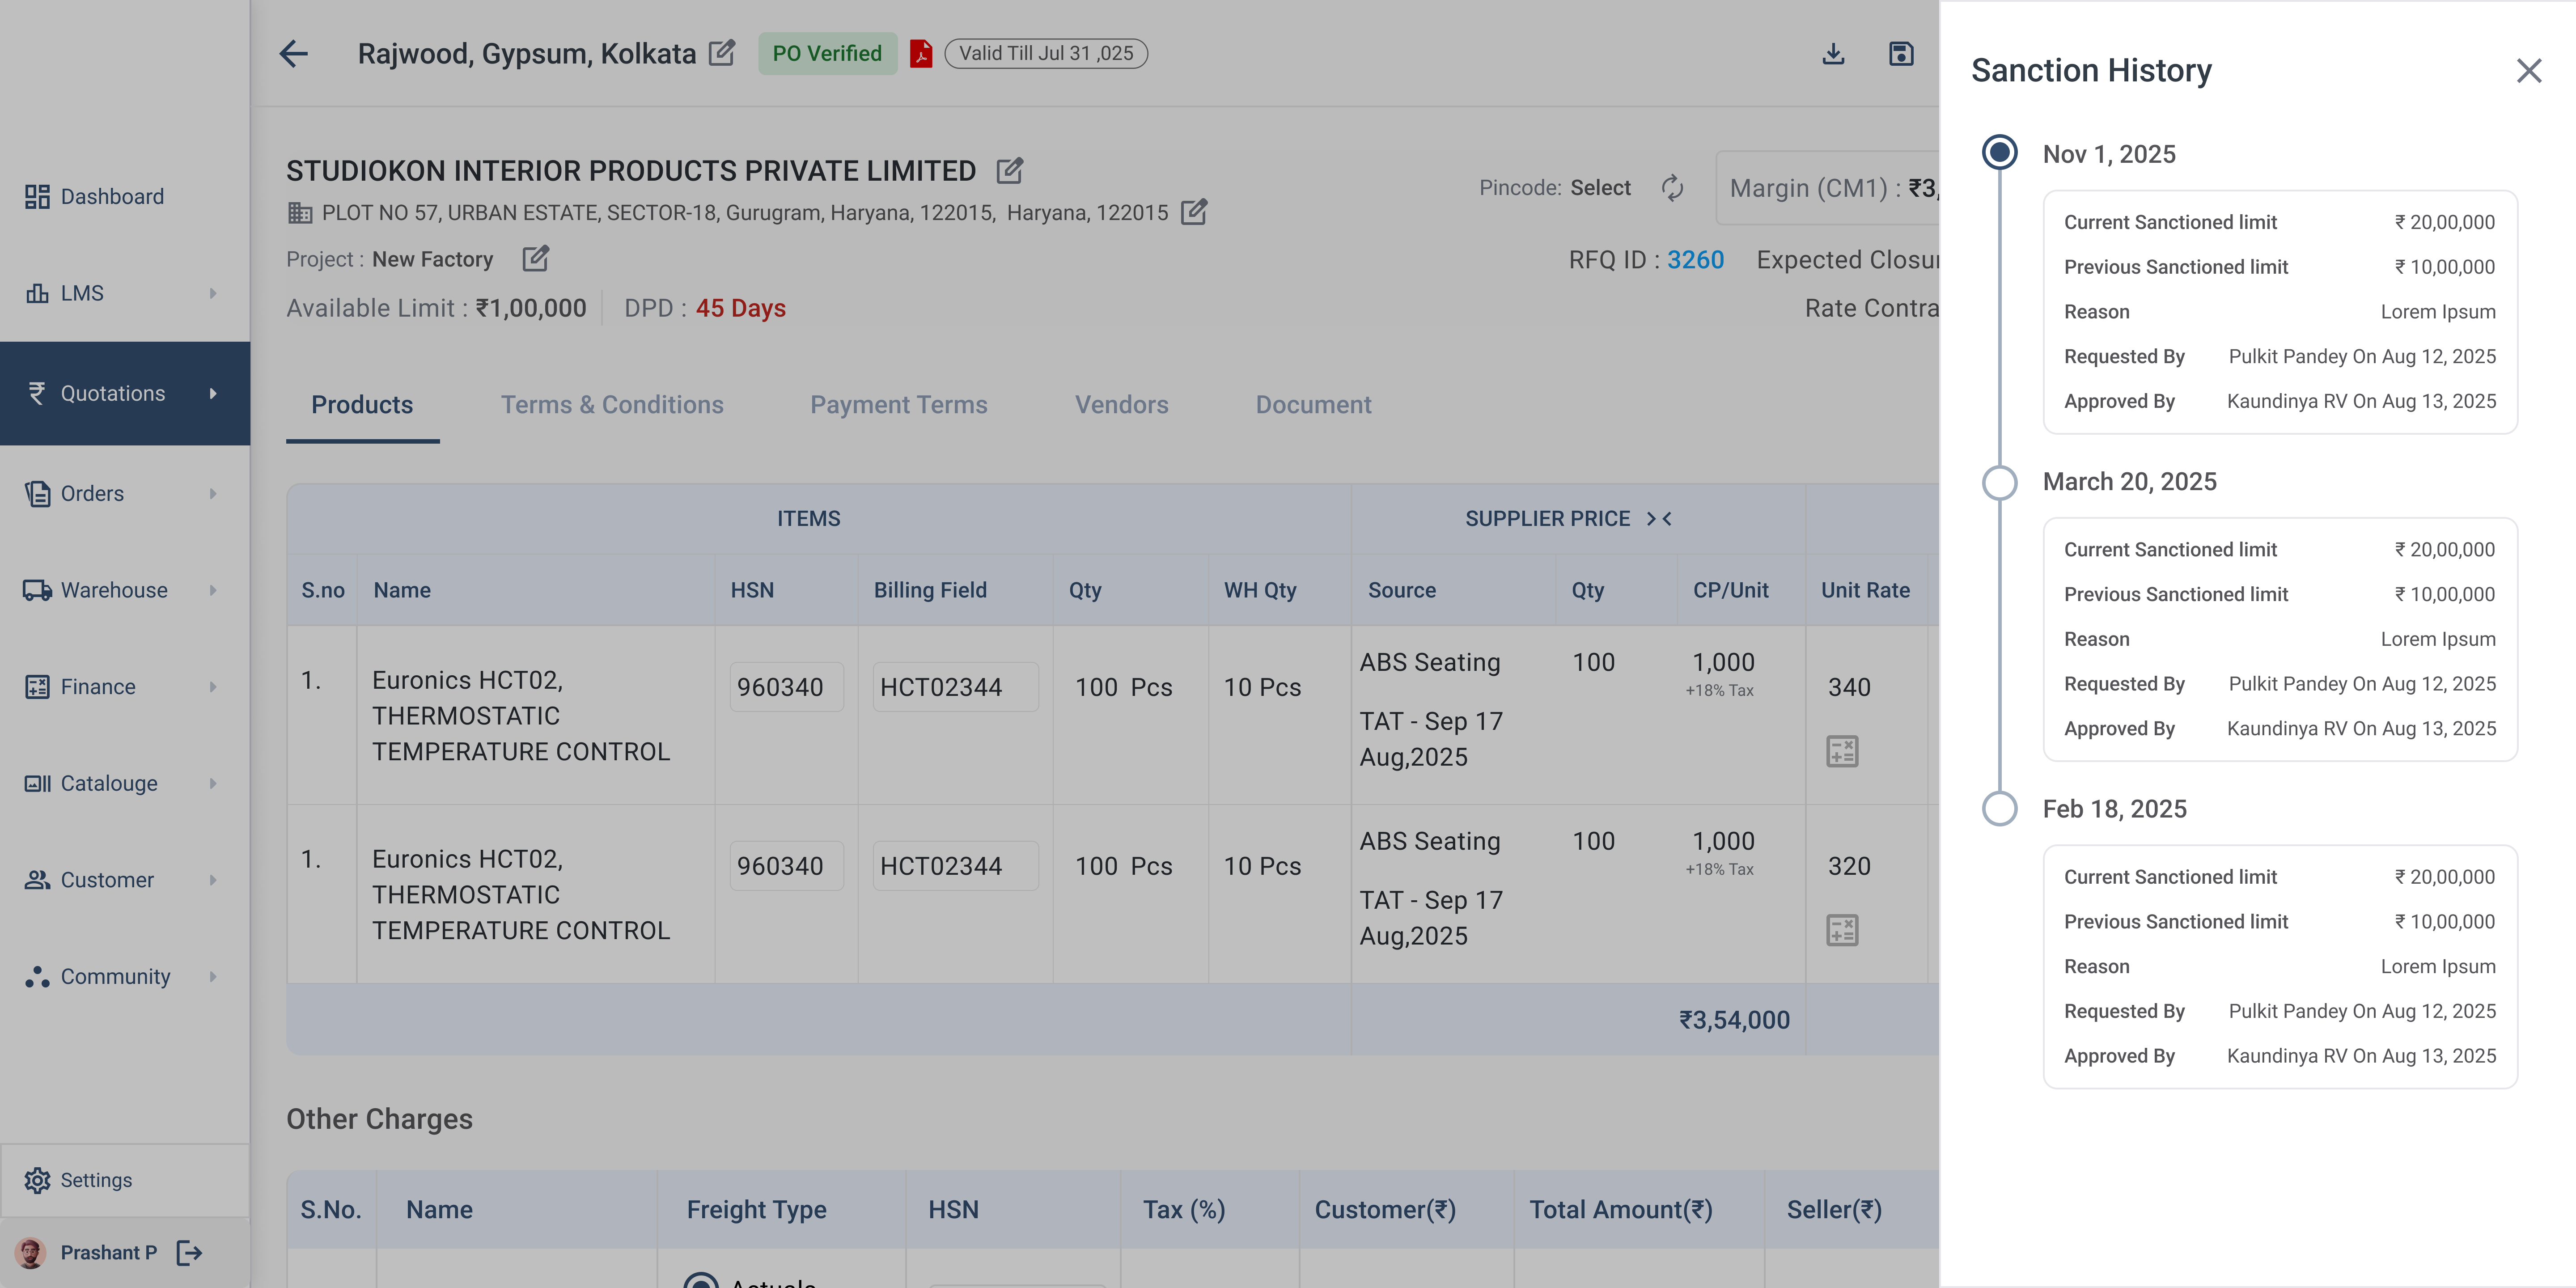Click the PO Verified badge
Image resolution: width=2576 pixels, height=1288 pixels.
[x=827, y=53]
